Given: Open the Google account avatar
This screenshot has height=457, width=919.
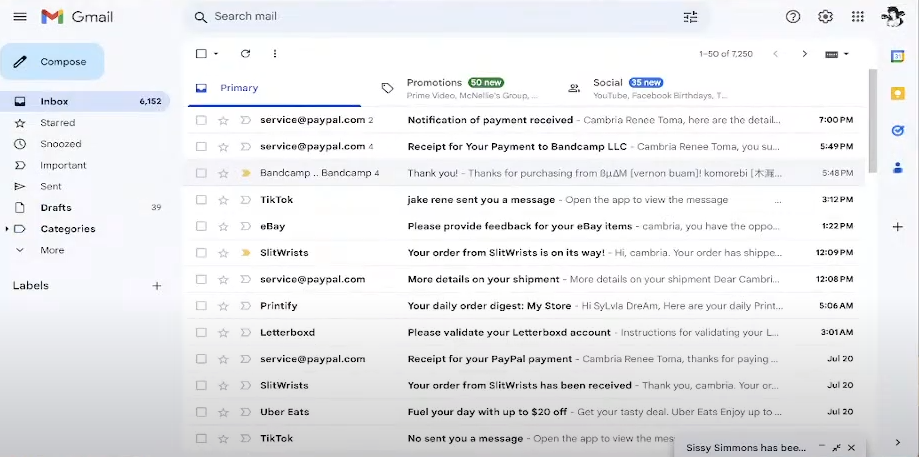Looking at the screenshot, I should [x=893, y=16].
